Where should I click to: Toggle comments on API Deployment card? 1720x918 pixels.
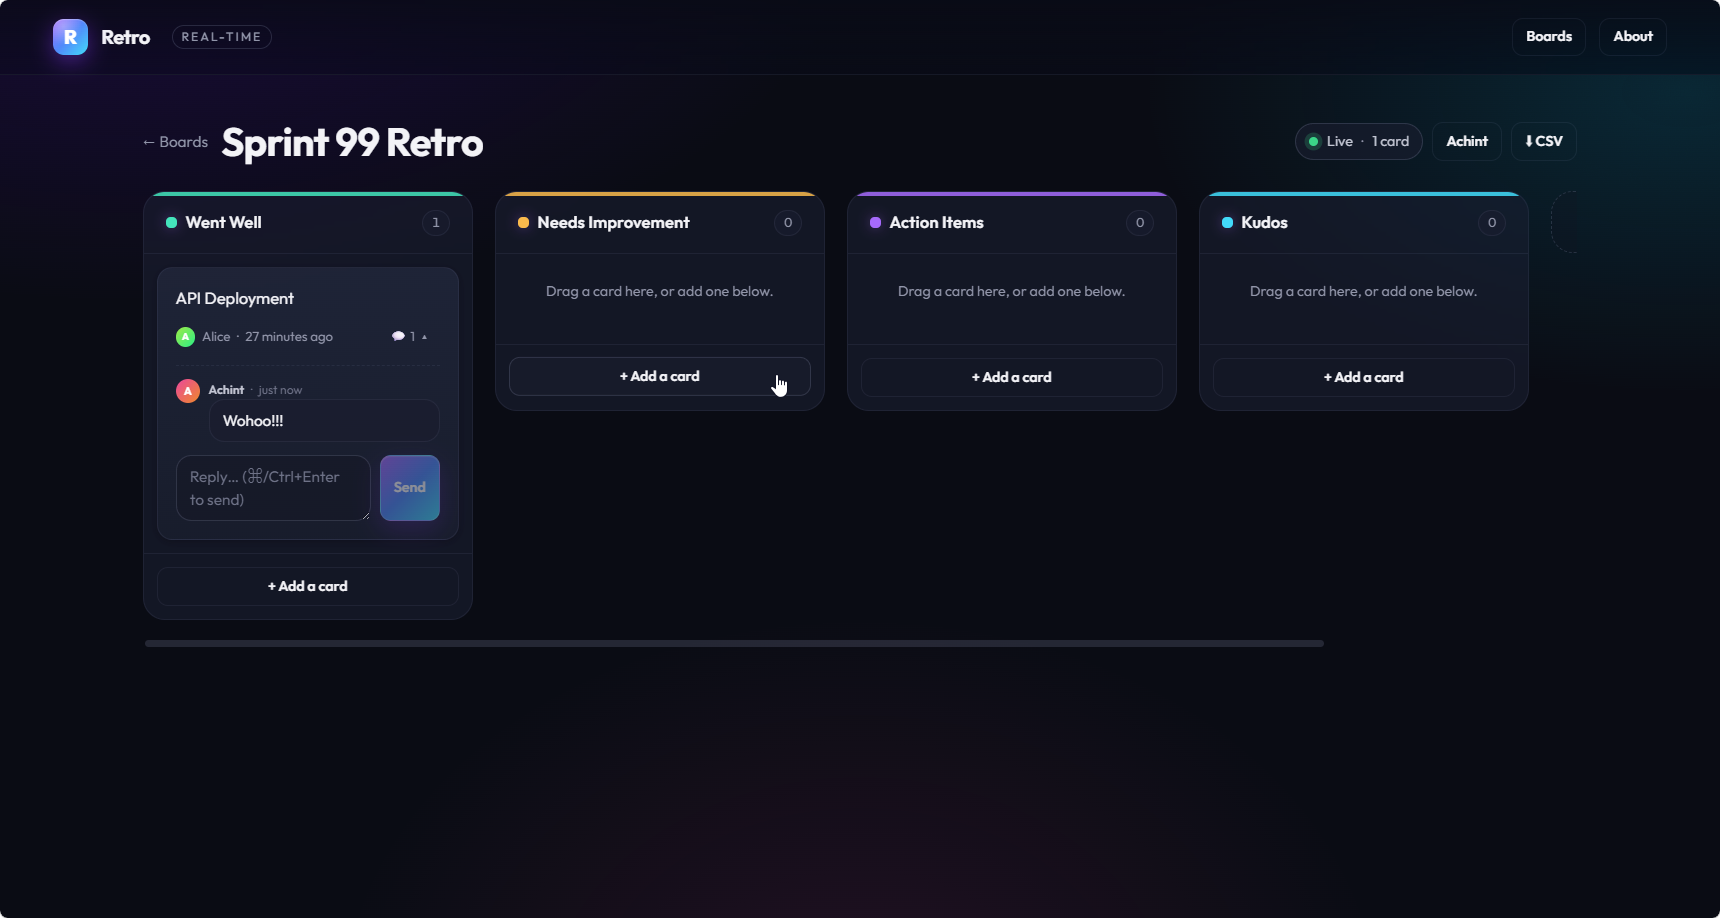[x=410, y=337]
